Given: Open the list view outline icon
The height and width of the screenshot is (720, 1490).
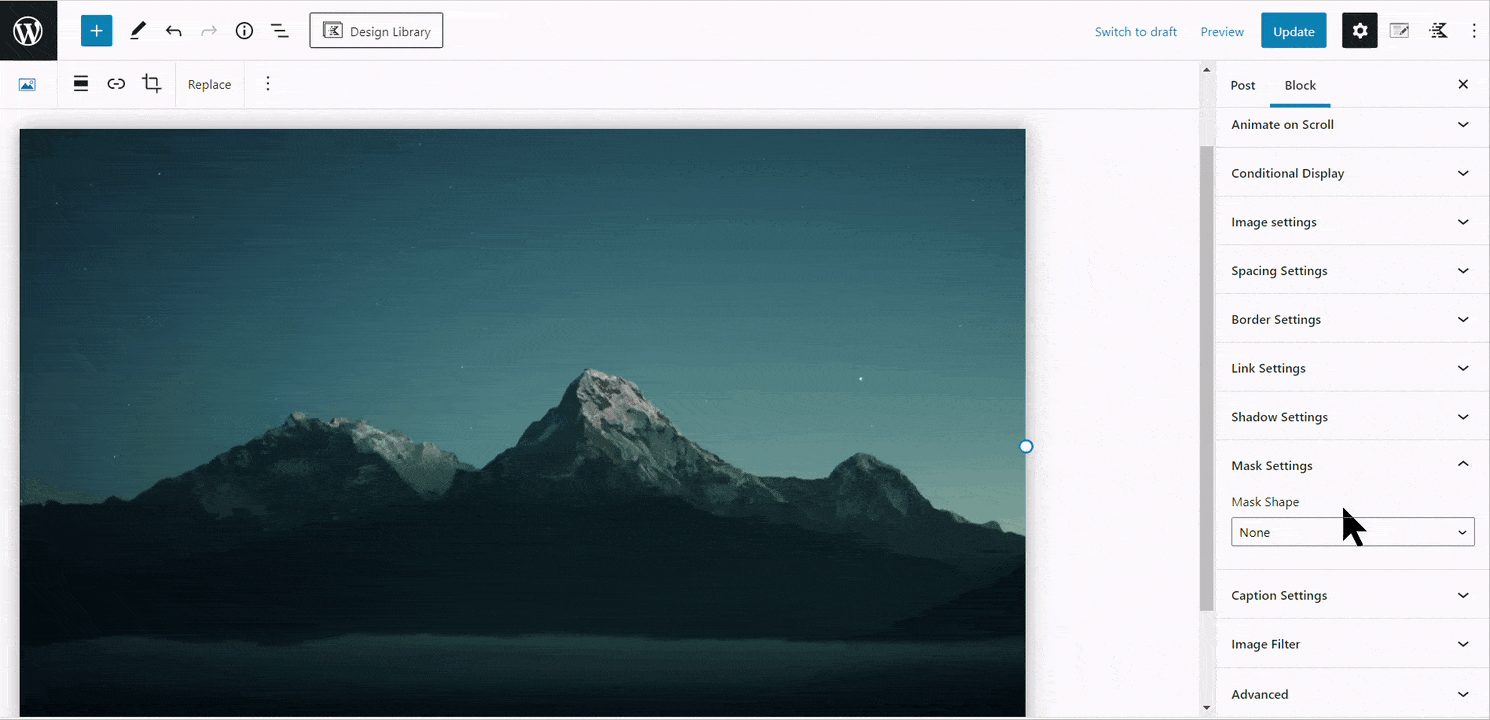Looking at the screenshot, I should pyautogui.click(x=280, y=31).
